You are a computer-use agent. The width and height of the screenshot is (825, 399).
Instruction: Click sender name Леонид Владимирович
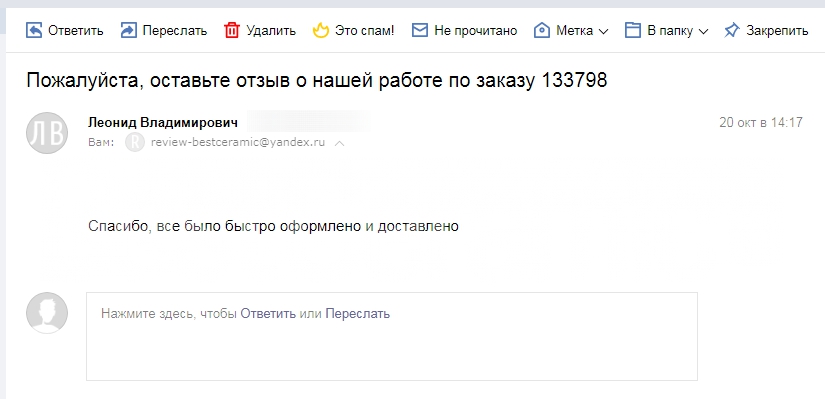click(x=163, y=123)
